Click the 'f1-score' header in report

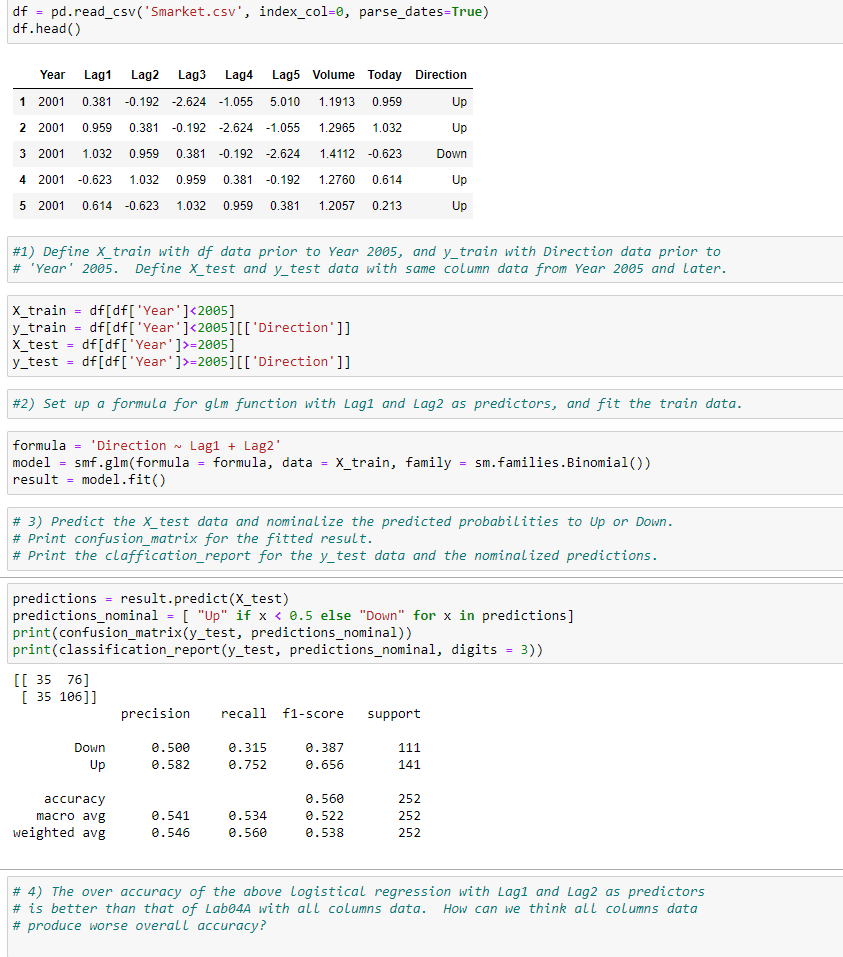point(313,714)
